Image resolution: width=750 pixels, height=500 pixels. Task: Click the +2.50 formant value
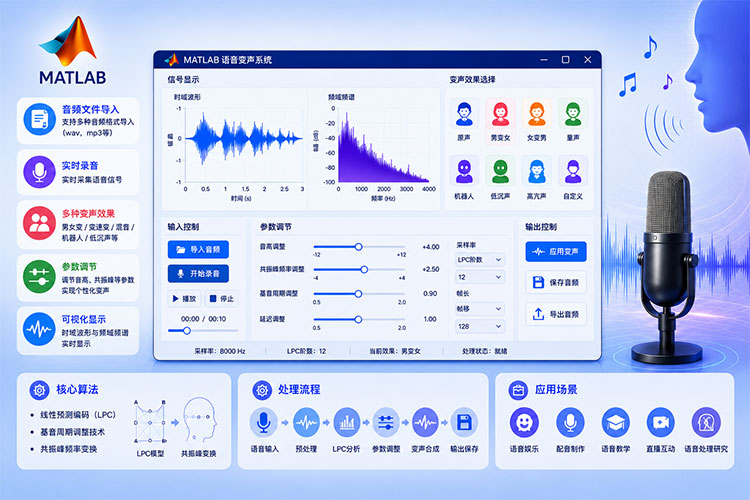point(430,269)
